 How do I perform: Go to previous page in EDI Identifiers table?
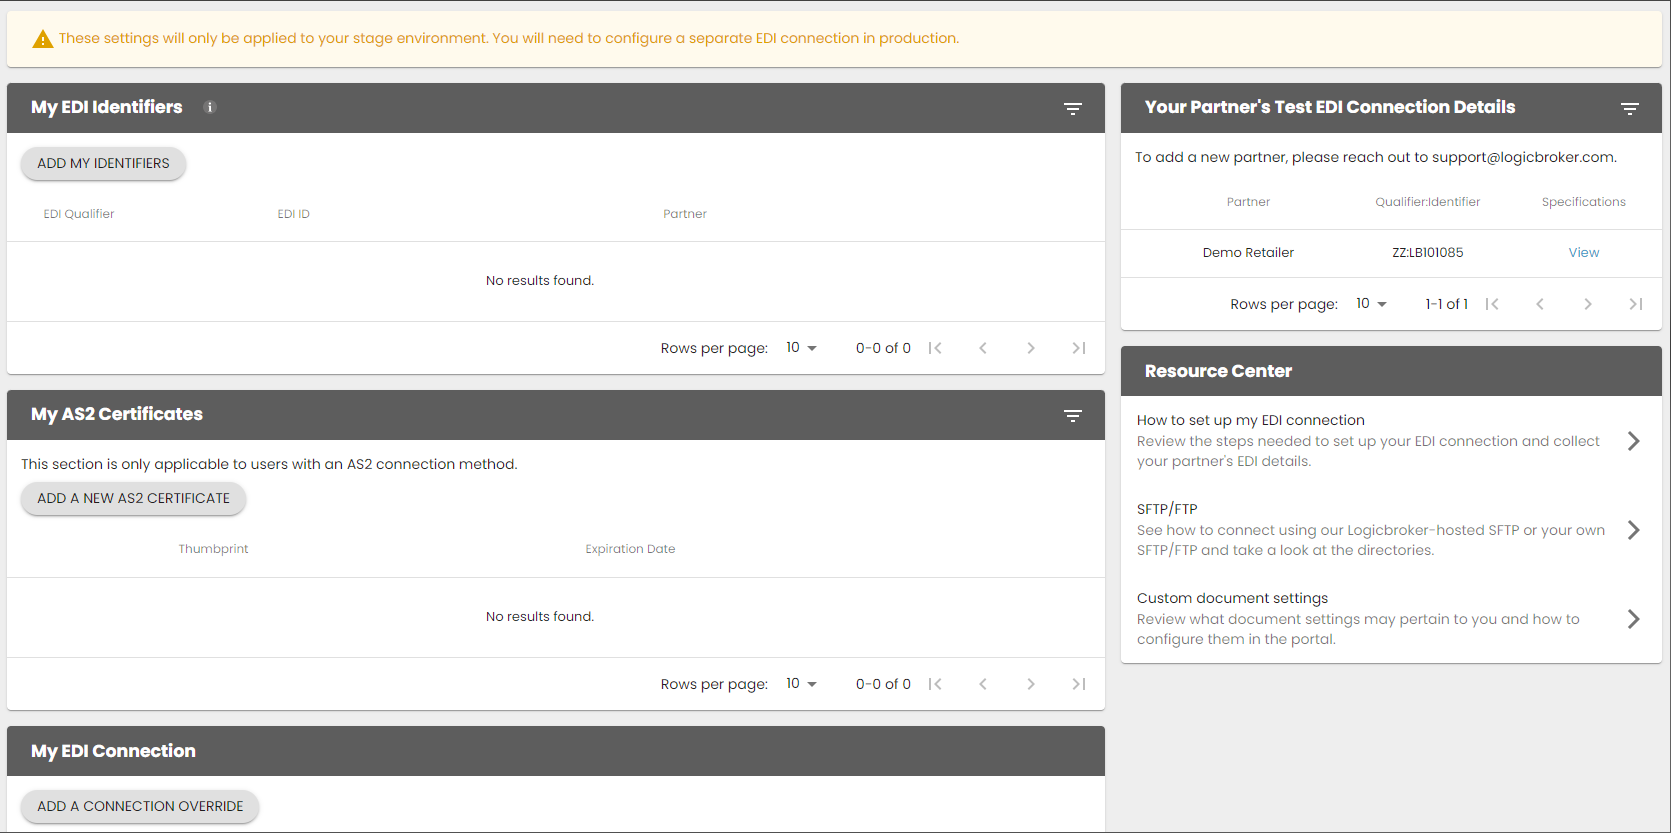point(982,348)
